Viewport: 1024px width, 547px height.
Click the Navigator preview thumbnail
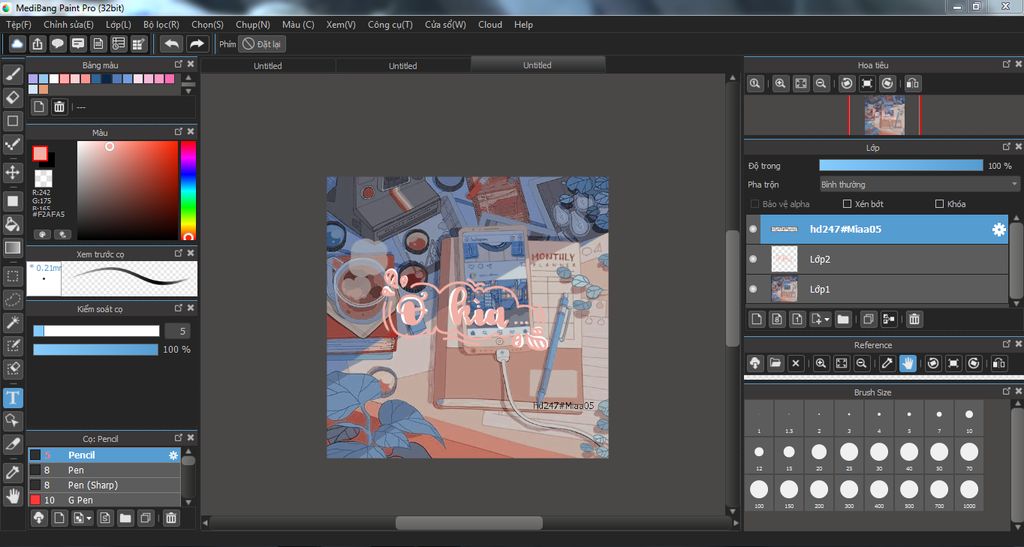[884, 116]
